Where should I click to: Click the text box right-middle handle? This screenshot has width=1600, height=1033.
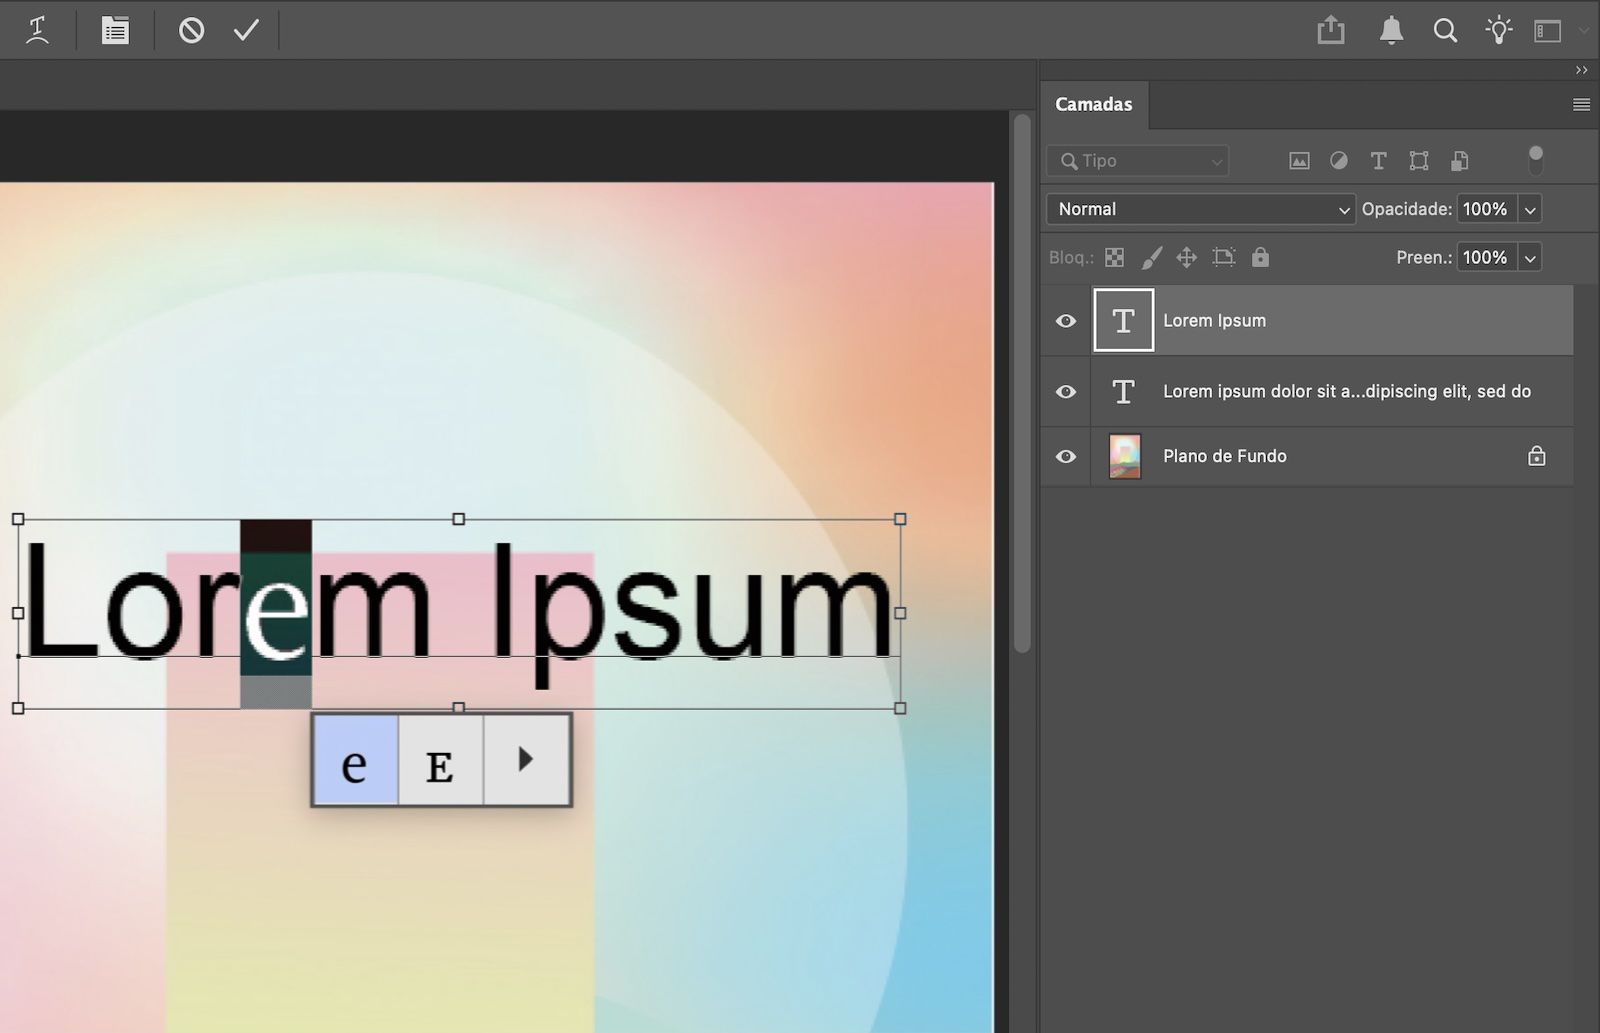point(900,613)
